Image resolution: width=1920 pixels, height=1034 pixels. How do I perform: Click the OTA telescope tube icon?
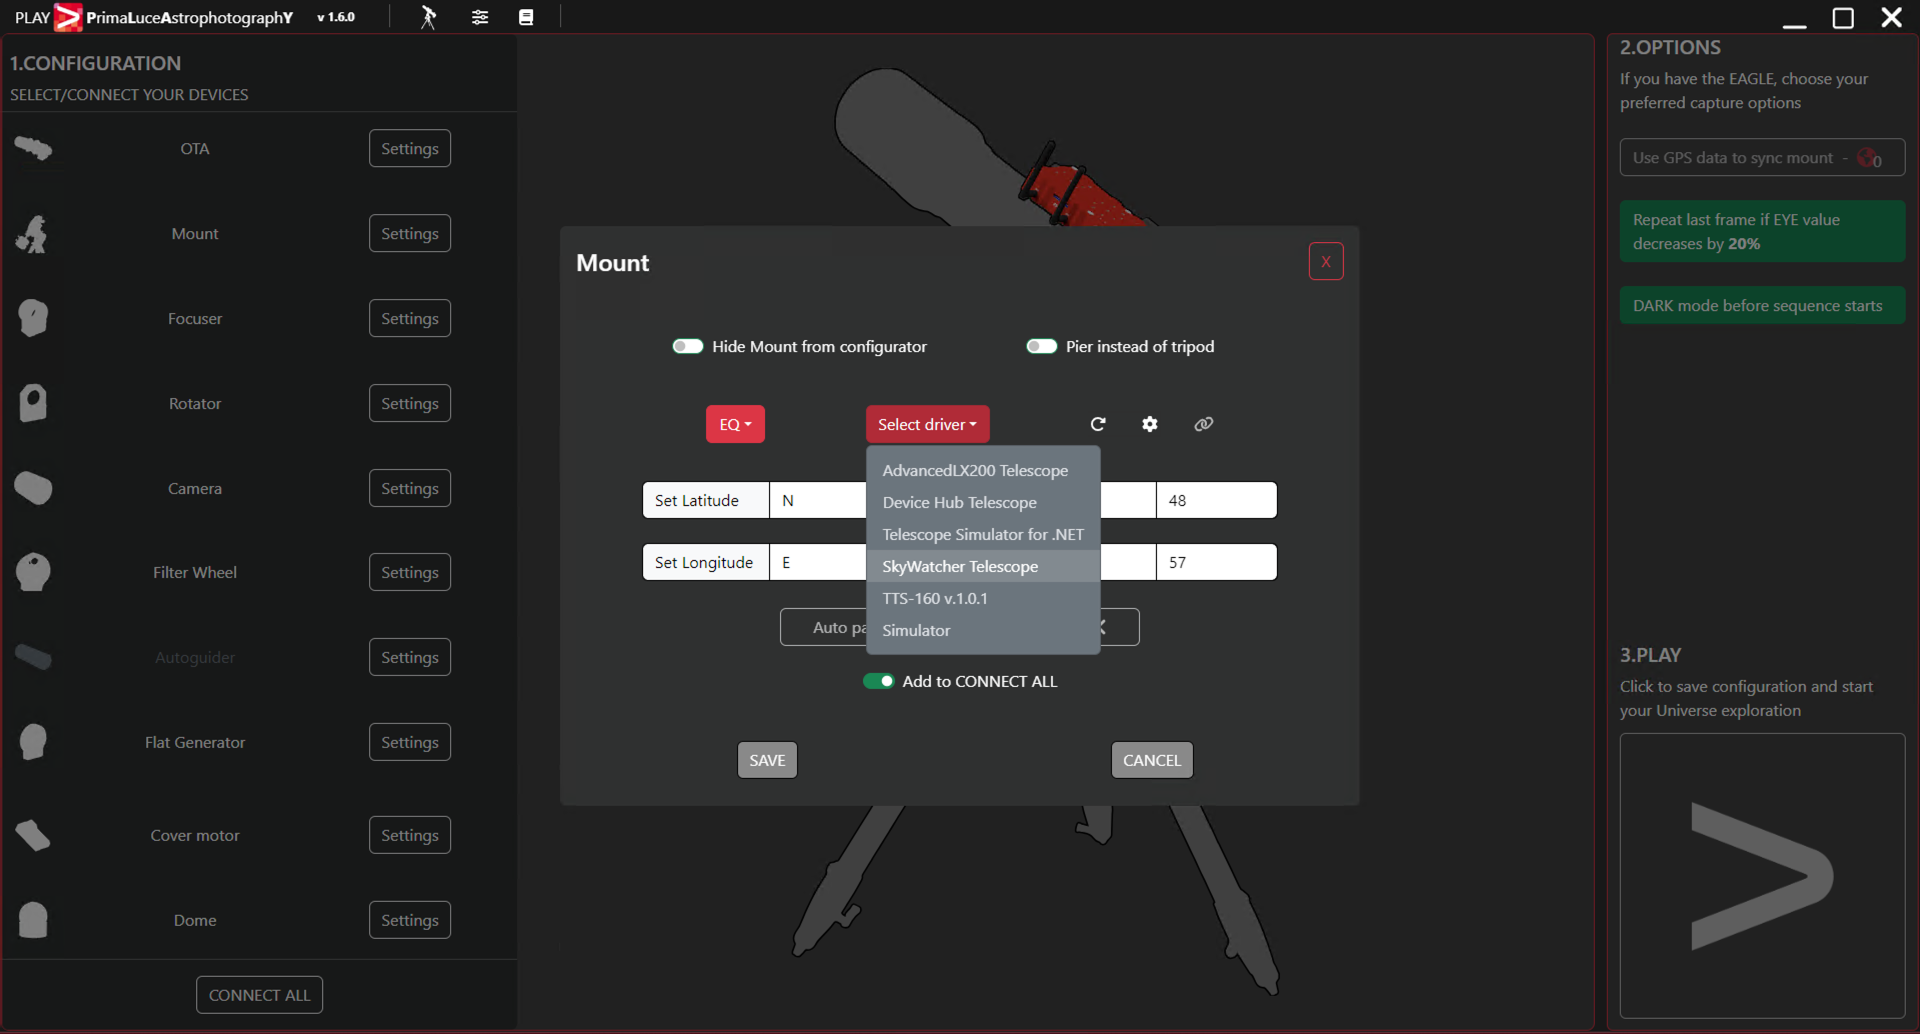pyautogui.click(x=33, y=149)
